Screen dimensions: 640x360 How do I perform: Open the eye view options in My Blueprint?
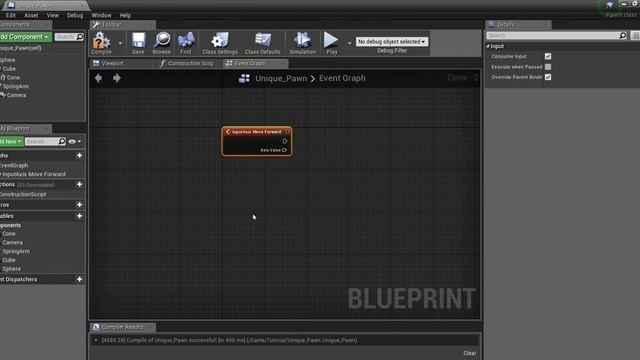(74, 142)
